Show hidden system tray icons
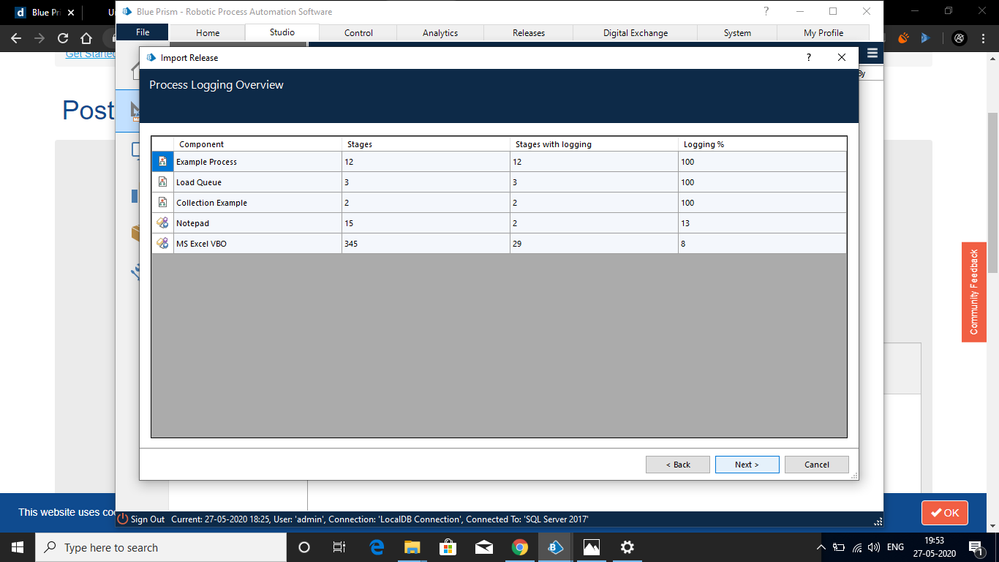Viewport: 999px width, 562px height. [821, 547]
